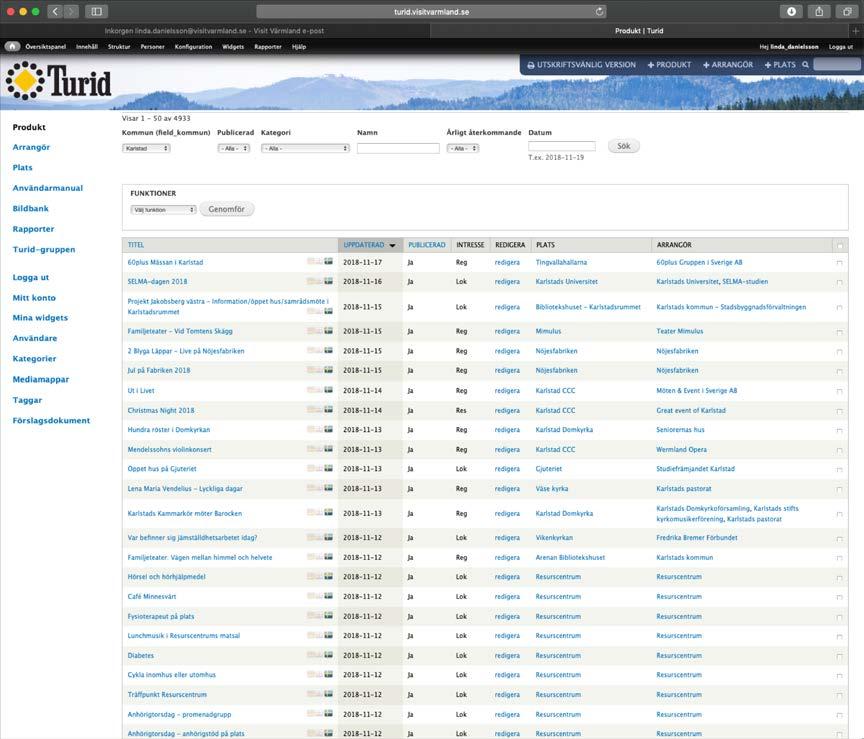
Task: Check the Mendelssohns violinkonsert row checkbox
Action: [839, 450]
